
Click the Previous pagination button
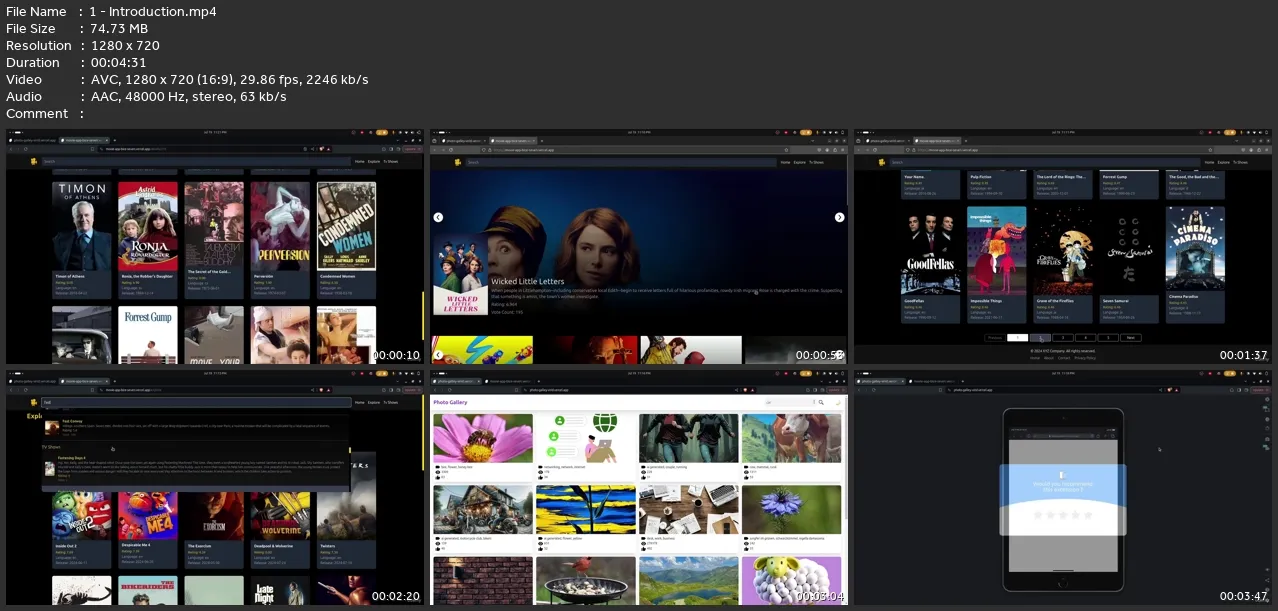click(995, 338)
